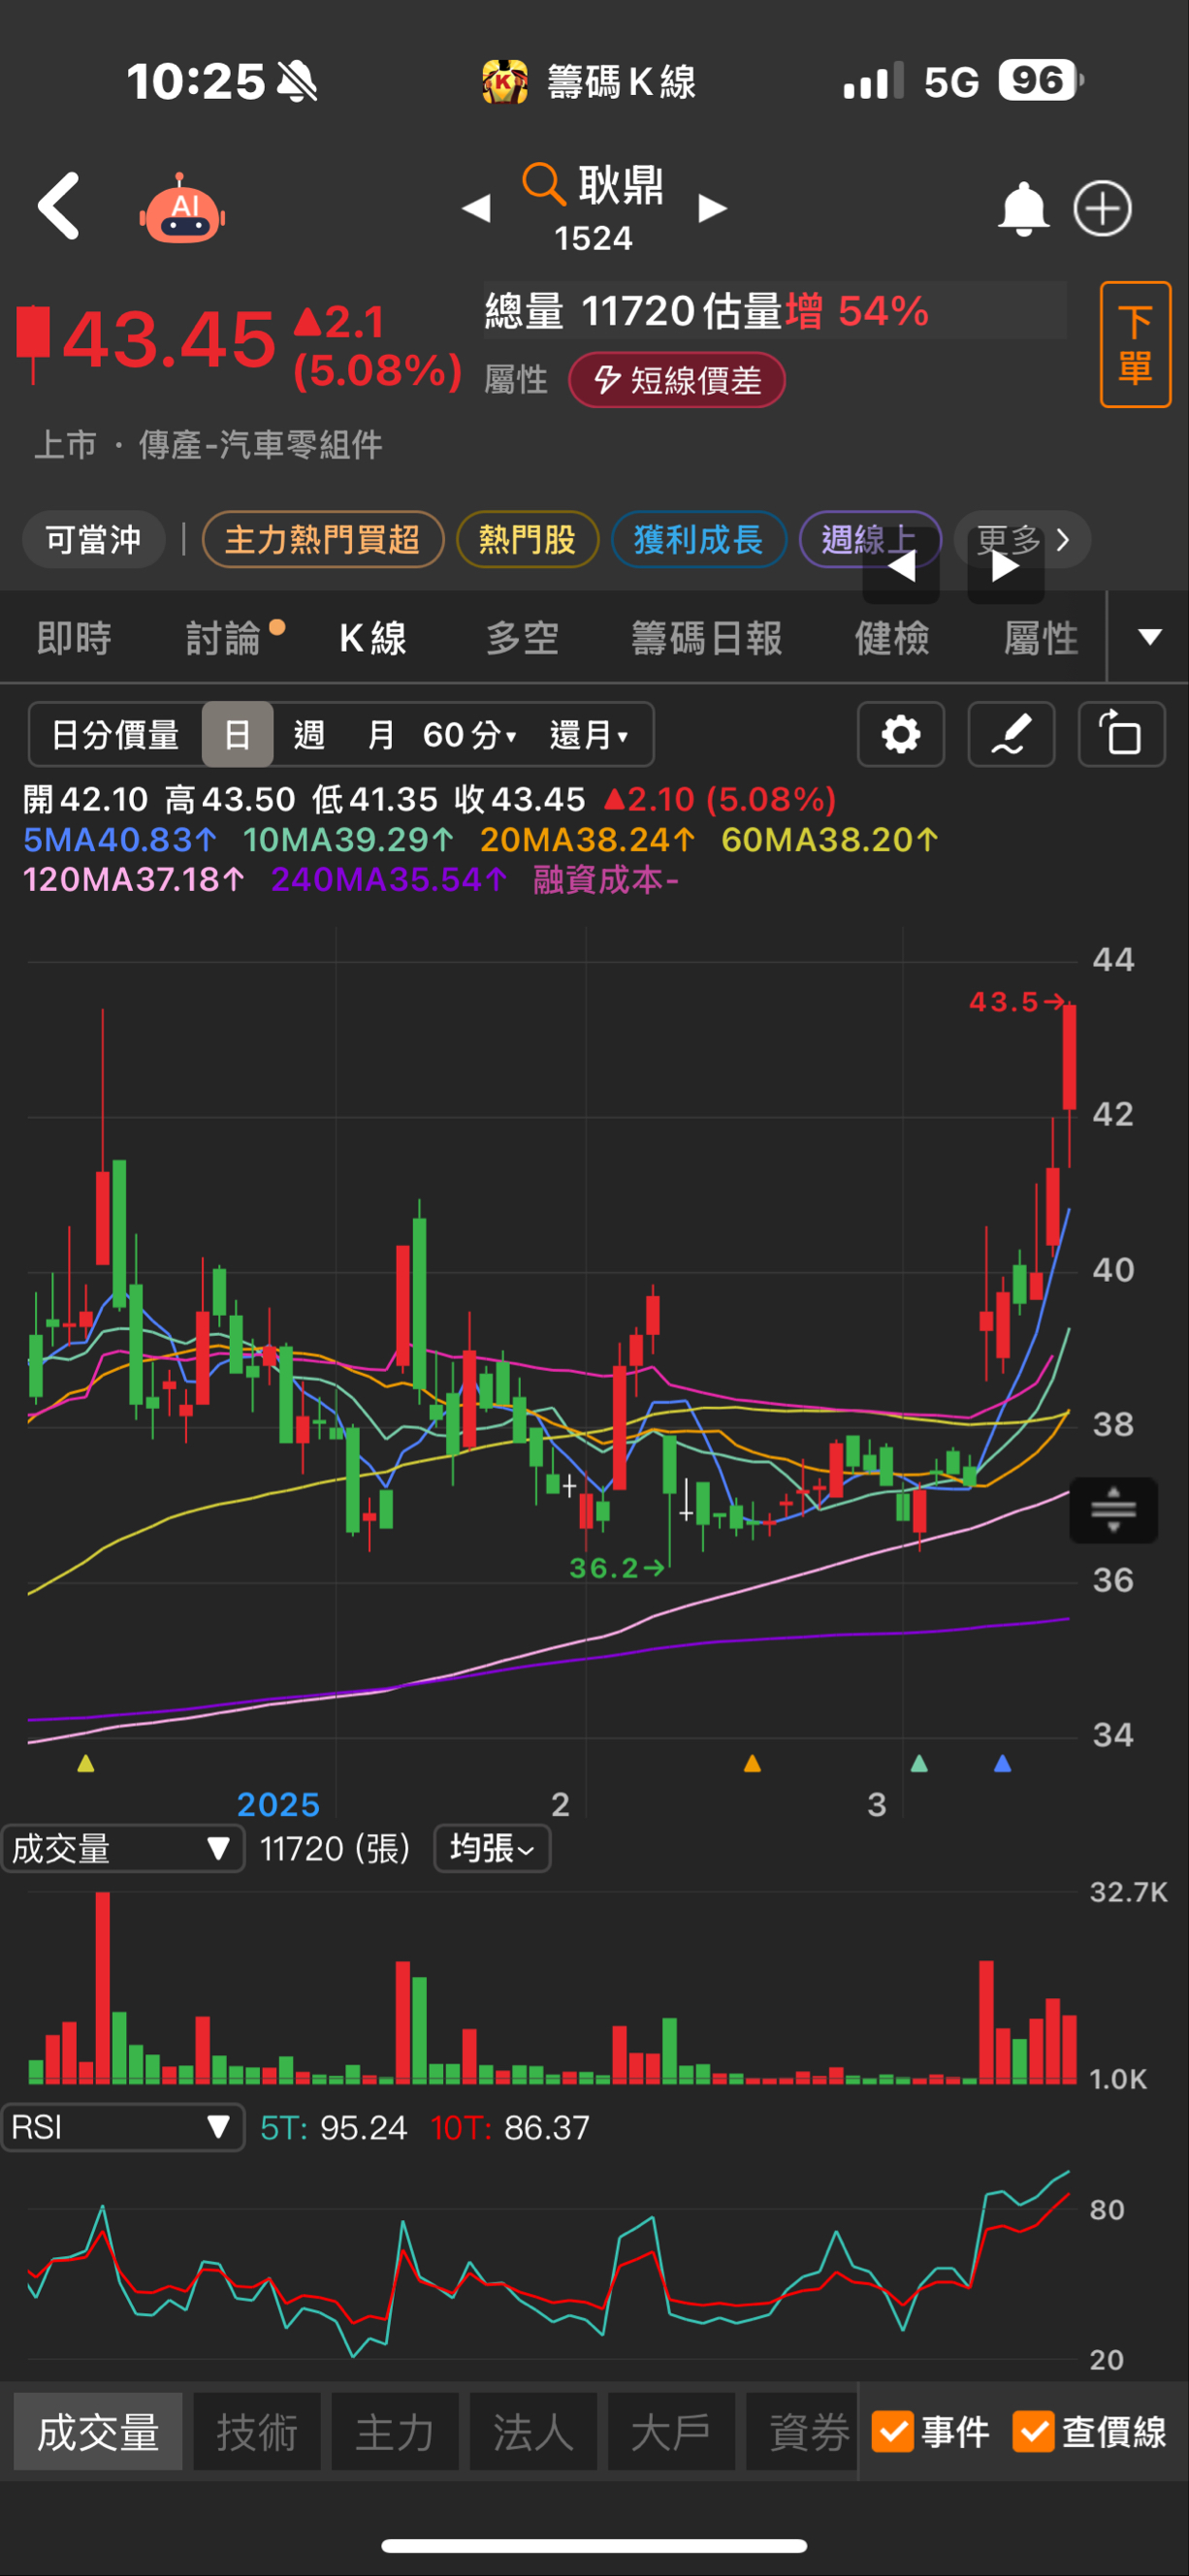
Task: Tap the cellular signal bars
Action: pos(873,81)
